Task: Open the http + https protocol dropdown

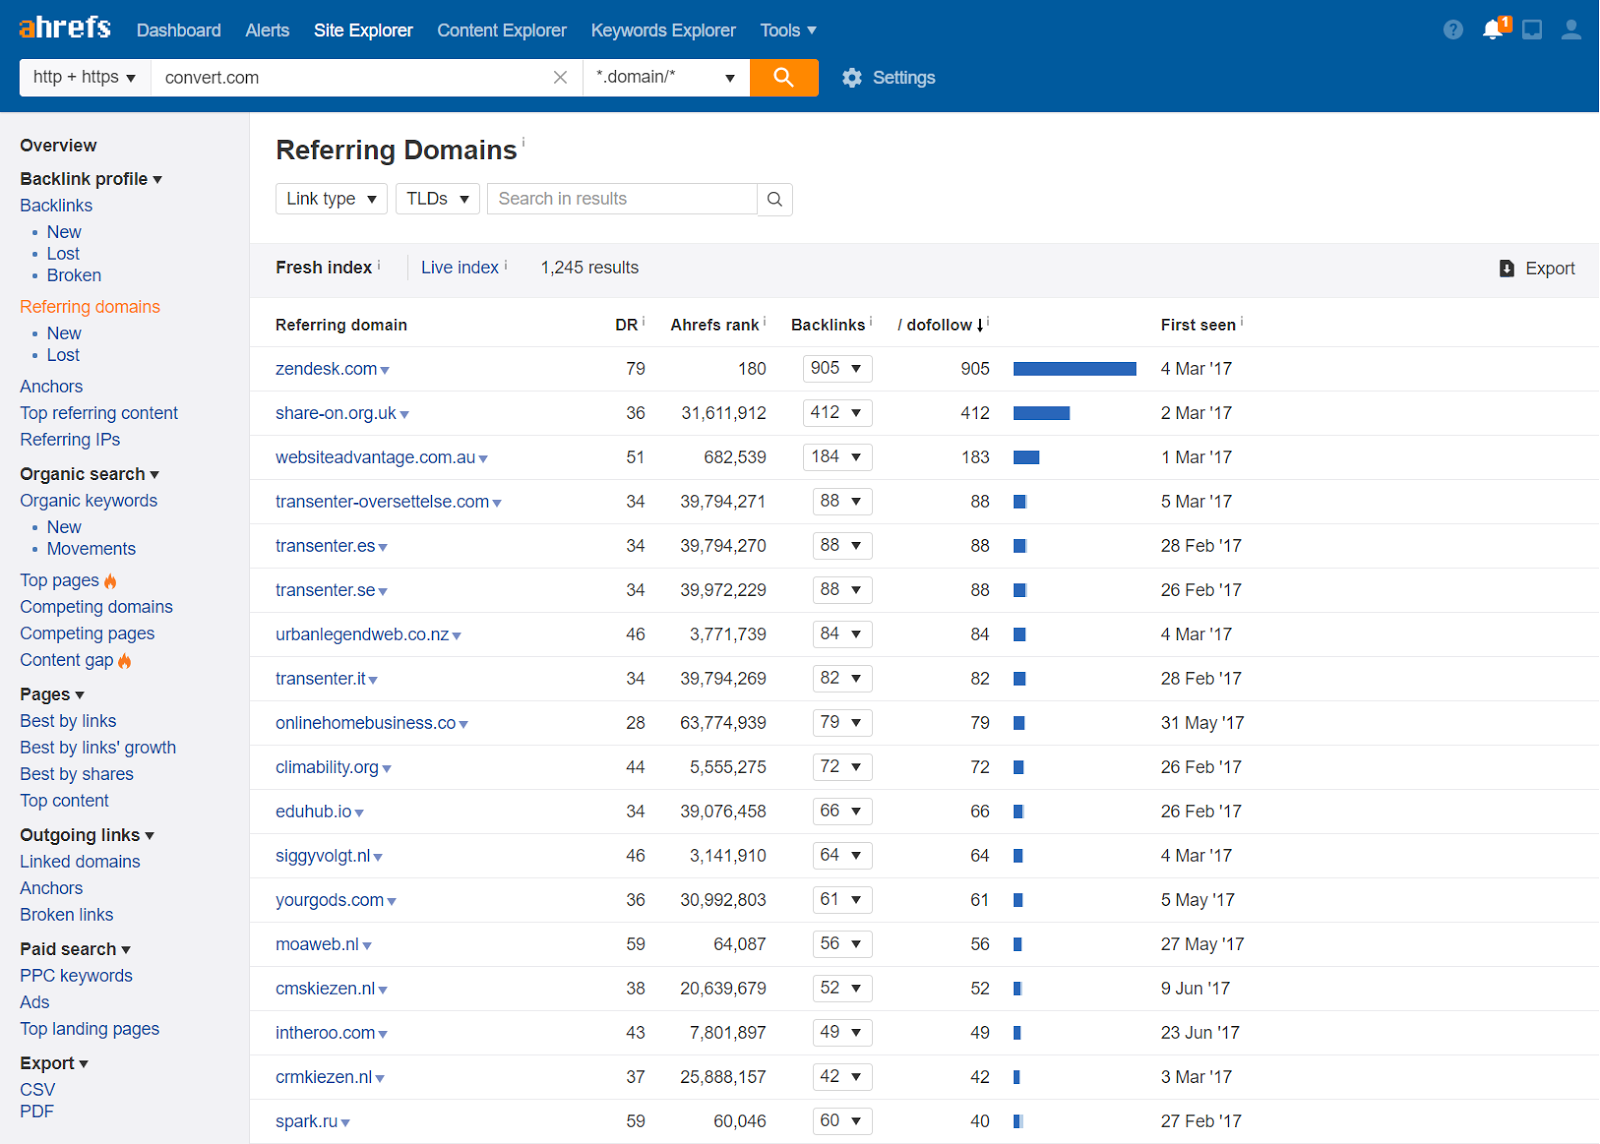Action: 84,78
